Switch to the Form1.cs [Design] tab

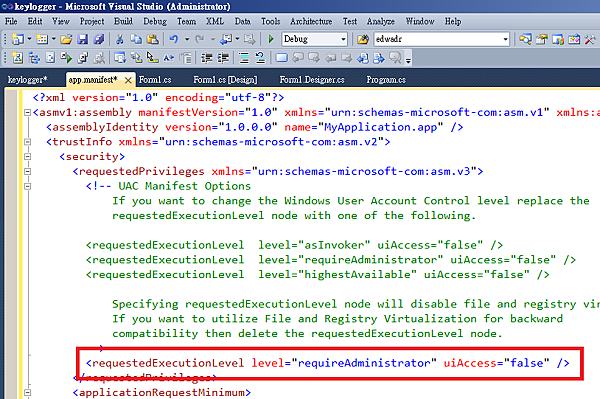coord(225,80)
